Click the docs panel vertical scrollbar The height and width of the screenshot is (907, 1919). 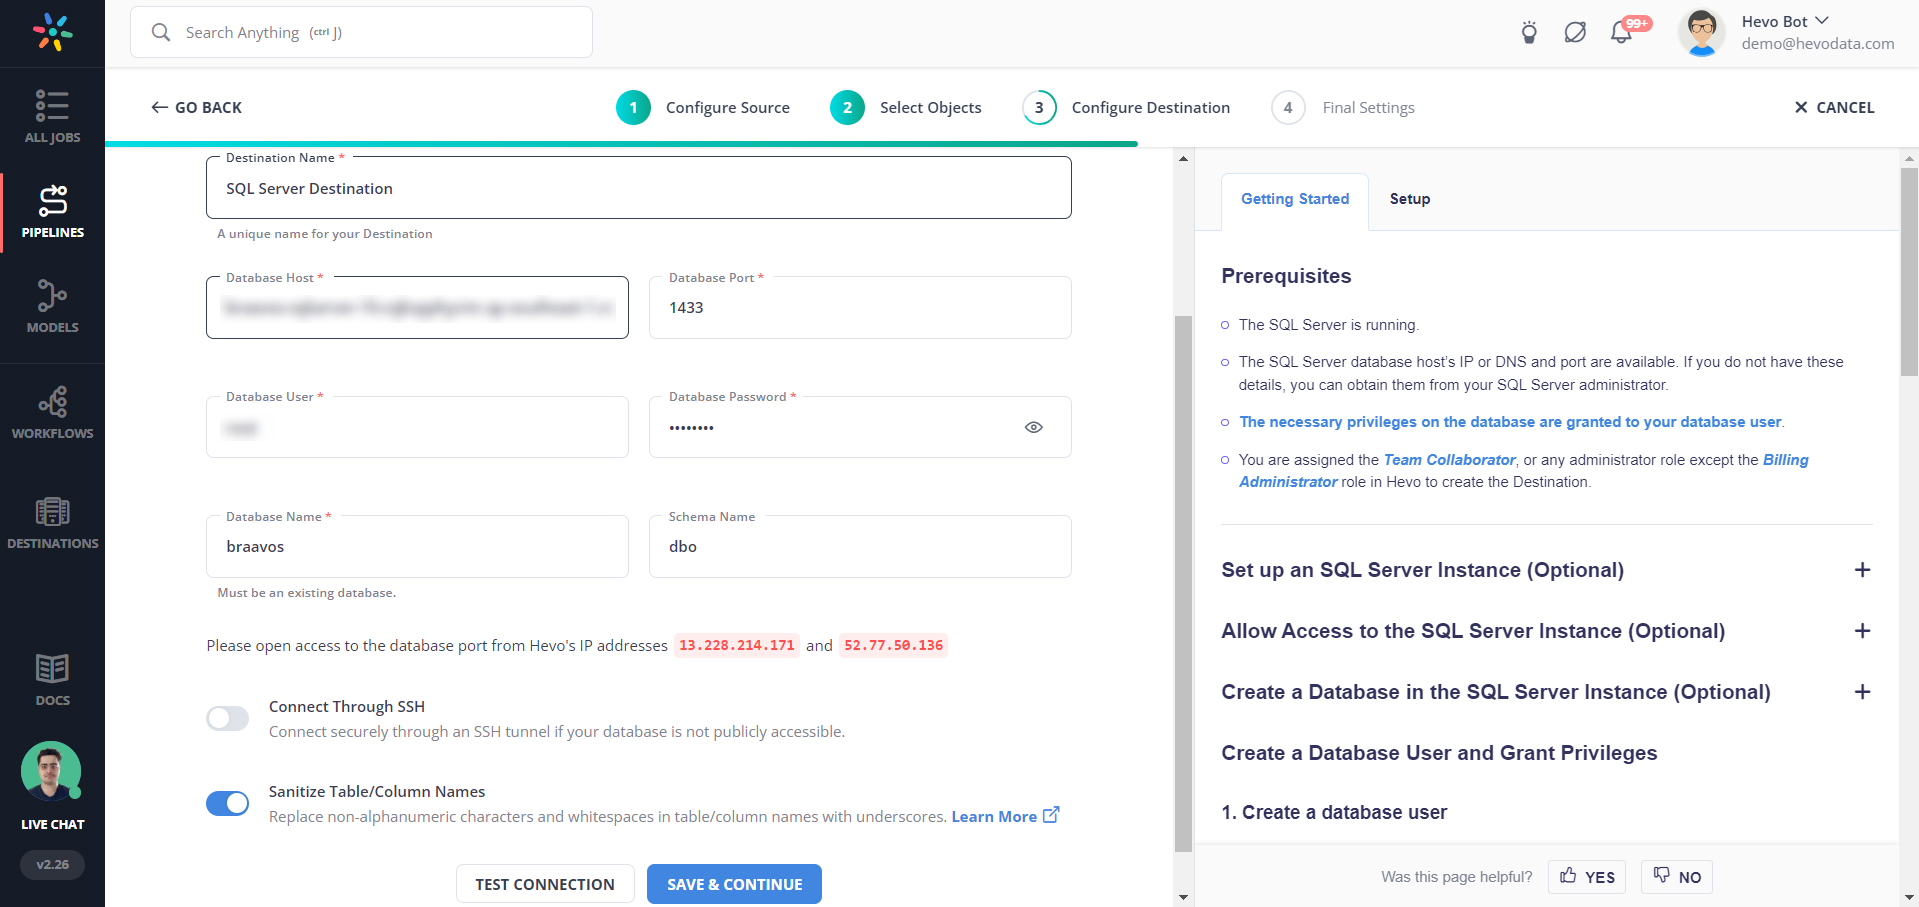point(1909,271)
